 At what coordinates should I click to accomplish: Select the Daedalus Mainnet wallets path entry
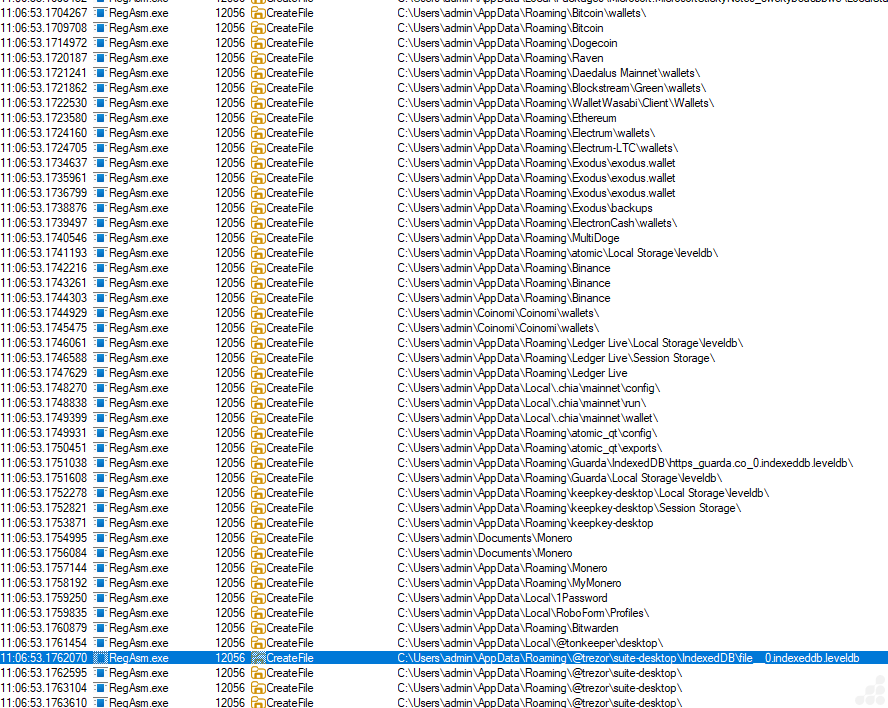point(548,73)
